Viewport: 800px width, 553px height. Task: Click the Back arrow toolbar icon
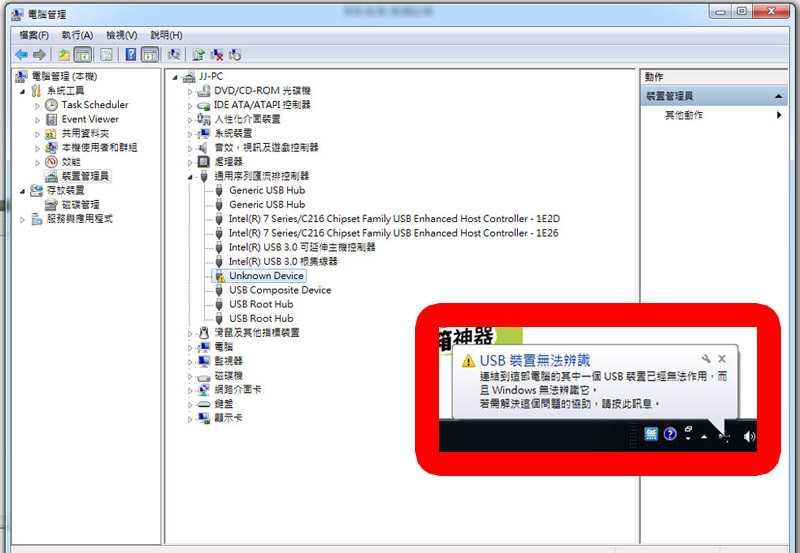[x=21, y=55]
